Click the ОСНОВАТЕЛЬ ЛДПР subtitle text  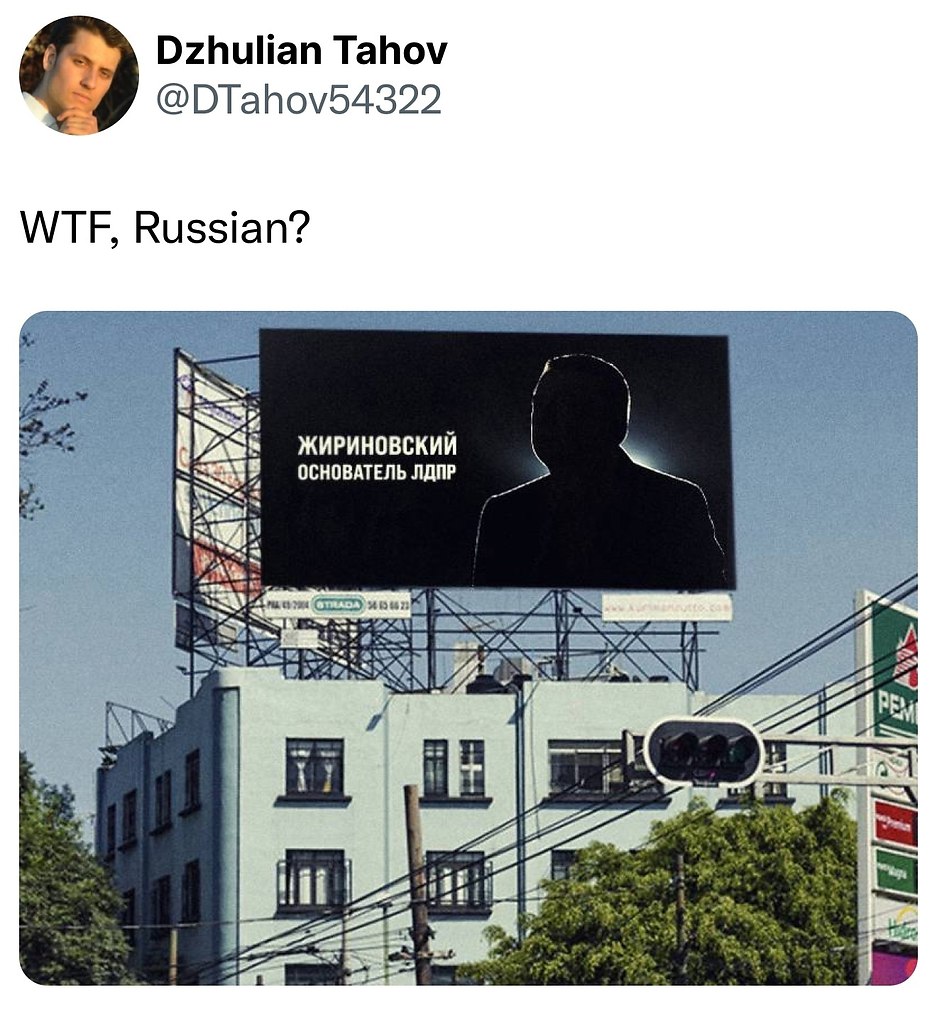(377, 472)
